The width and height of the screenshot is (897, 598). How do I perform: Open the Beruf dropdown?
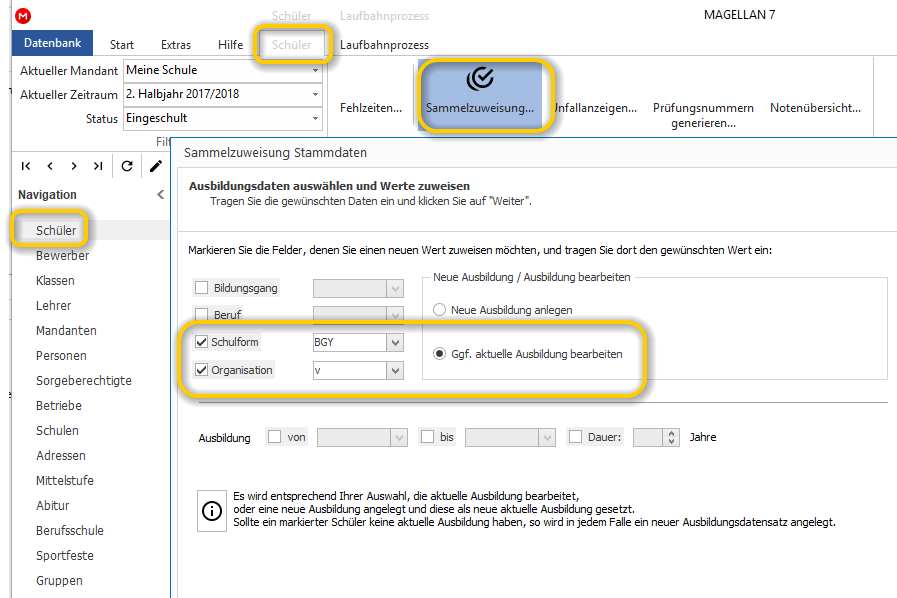[395, 315]
